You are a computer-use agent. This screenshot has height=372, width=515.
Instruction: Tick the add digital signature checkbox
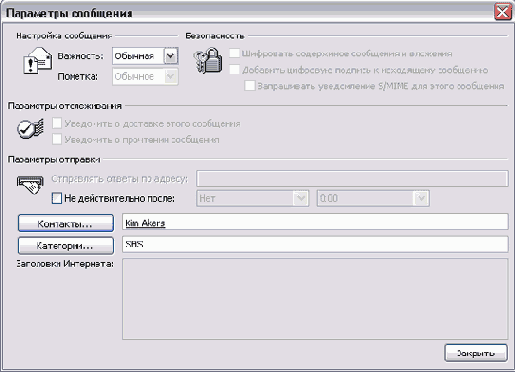tap(234, 70)
